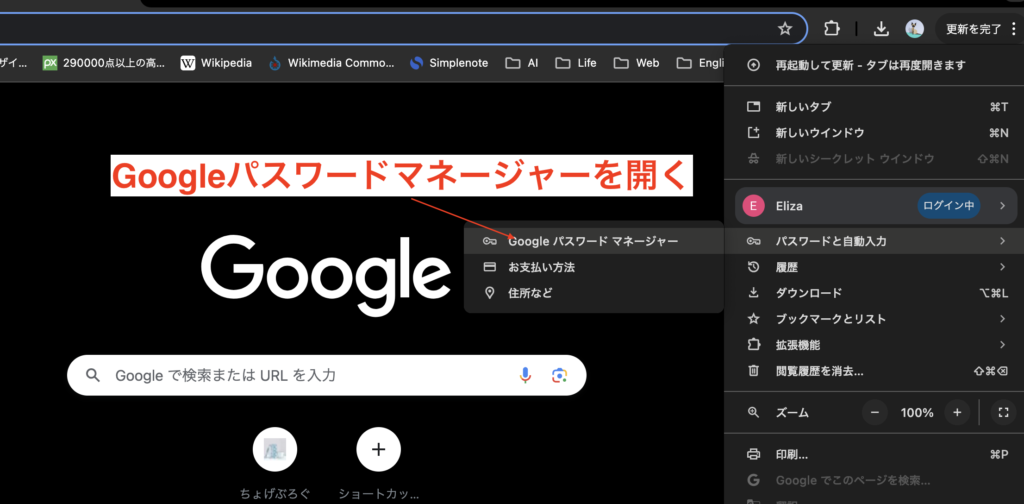The width and height of the screenshot is (1024, 504).
Task: Select 新しいタブ menu item
Action: 874,106
